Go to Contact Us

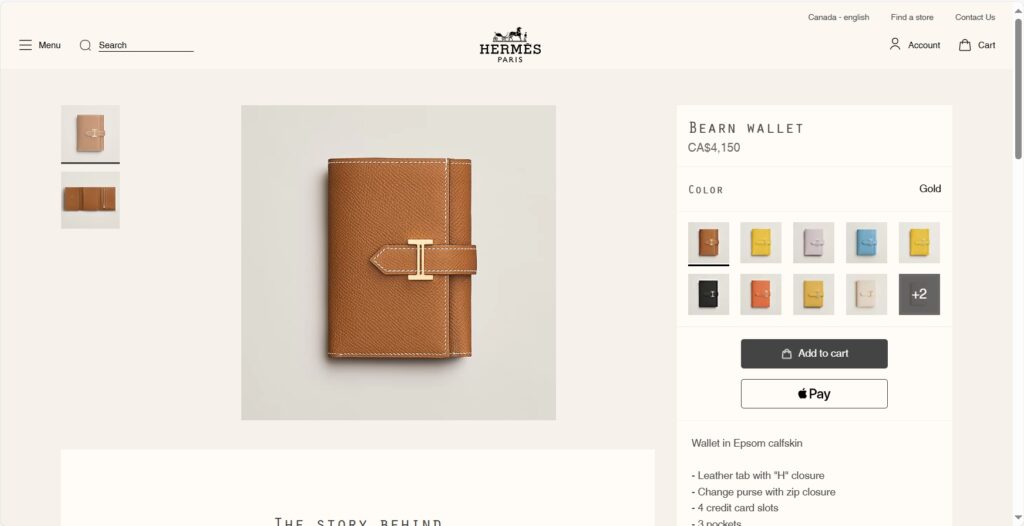975,18
